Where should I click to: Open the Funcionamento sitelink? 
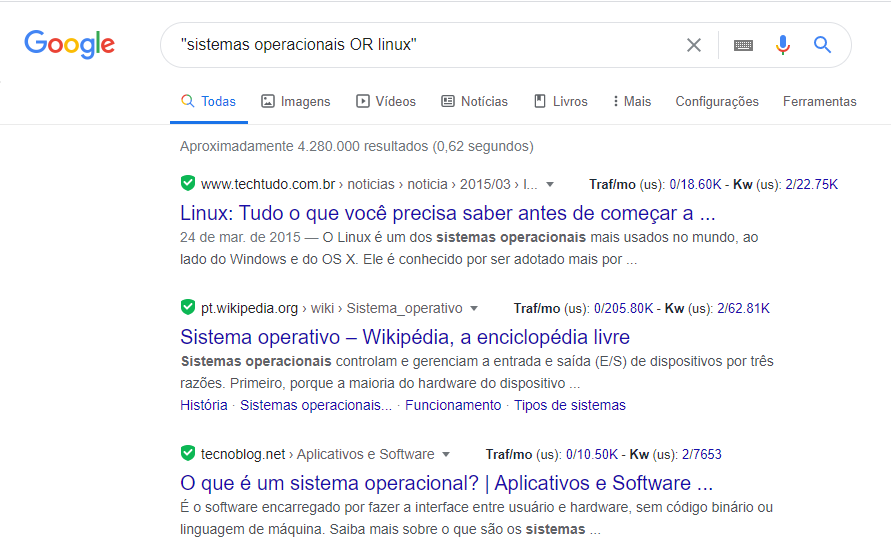(453, 405)
